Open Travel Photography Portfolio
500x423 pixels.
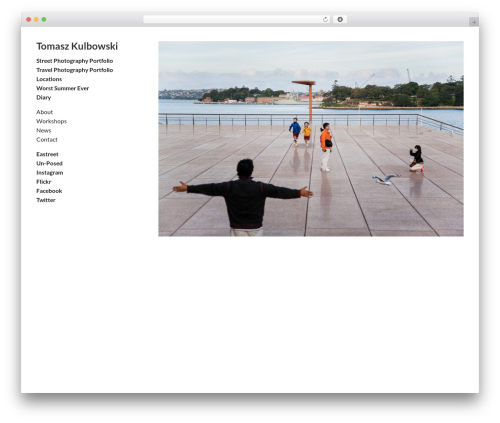[x=75, y=70]
